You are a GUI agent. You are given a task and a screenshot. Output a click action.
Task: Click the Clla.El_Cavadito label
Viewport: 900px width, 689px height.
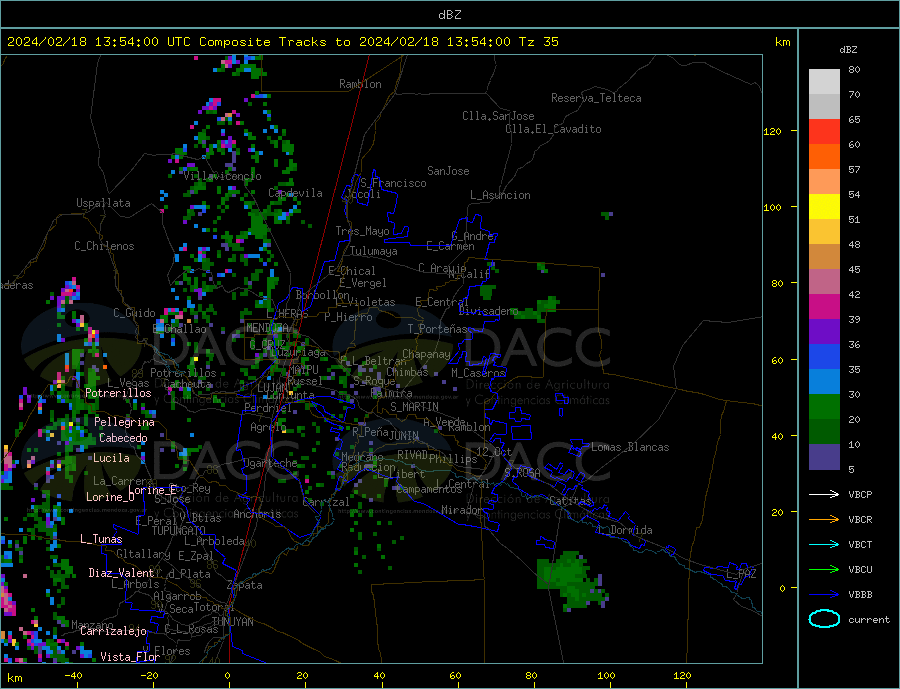pyautogui.click(x=553, y=129)
